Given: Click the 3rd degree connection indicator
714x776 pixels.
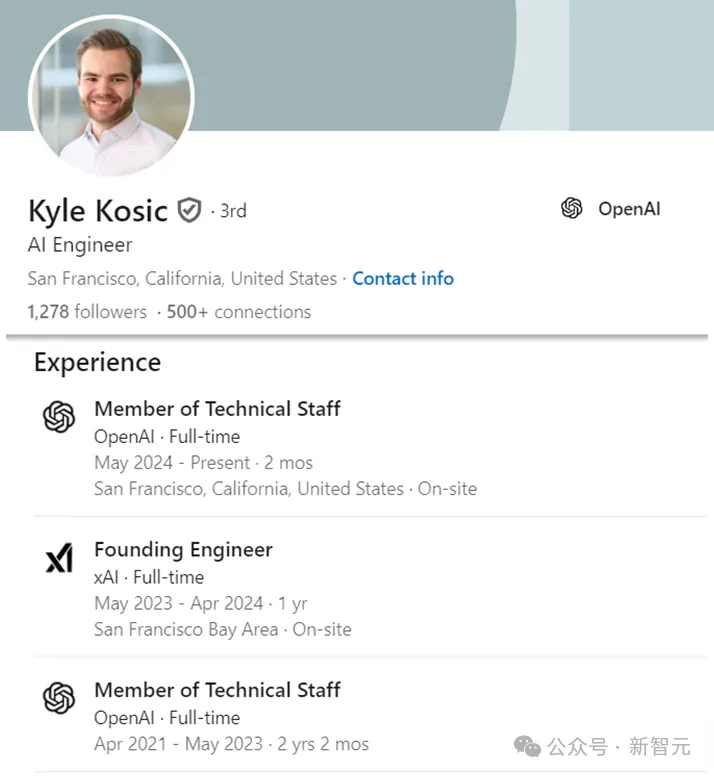Looking at the screenshot, I should coord(233,211).
